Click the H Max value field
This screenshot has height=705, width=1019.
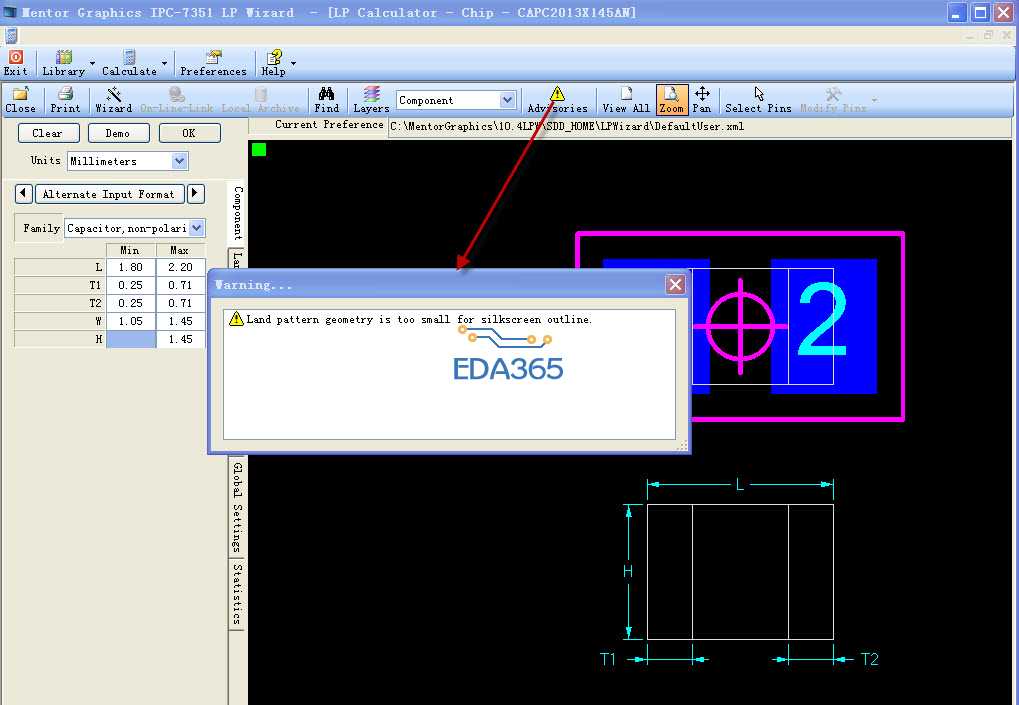(181, 339)
